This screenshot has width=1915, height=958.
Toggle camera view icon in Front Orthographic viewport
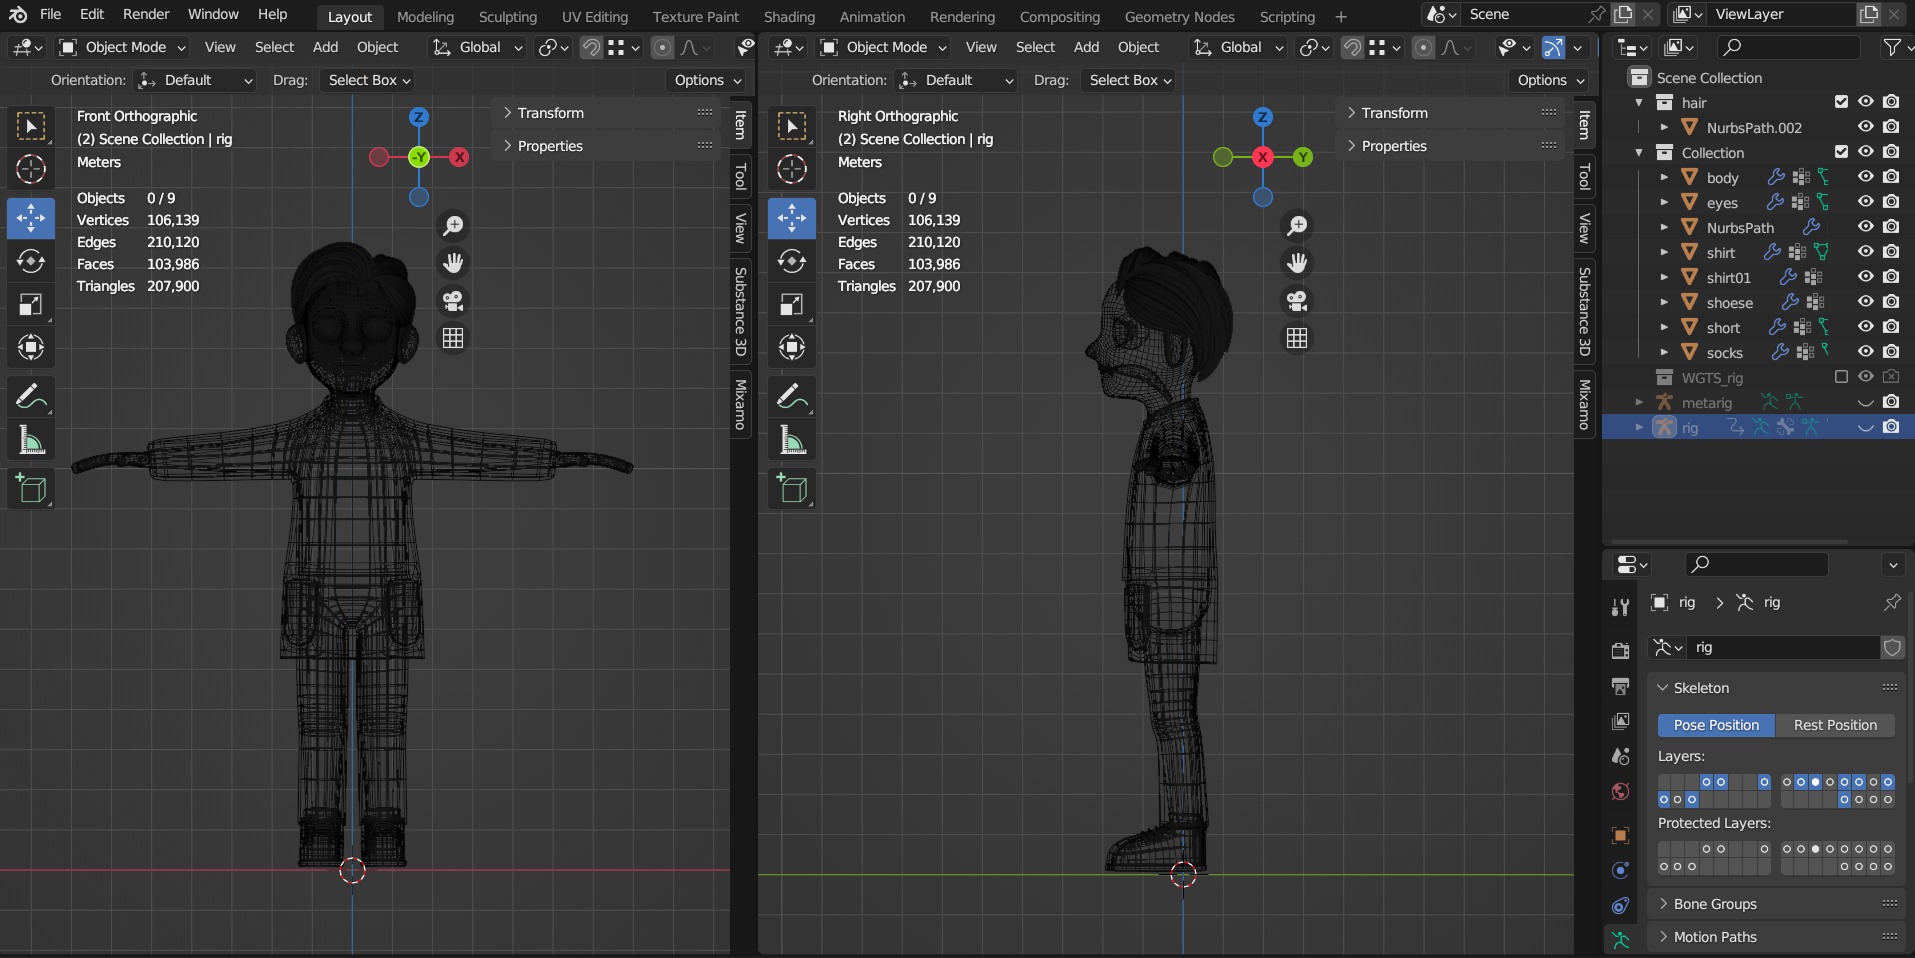(x=453, y=301)
